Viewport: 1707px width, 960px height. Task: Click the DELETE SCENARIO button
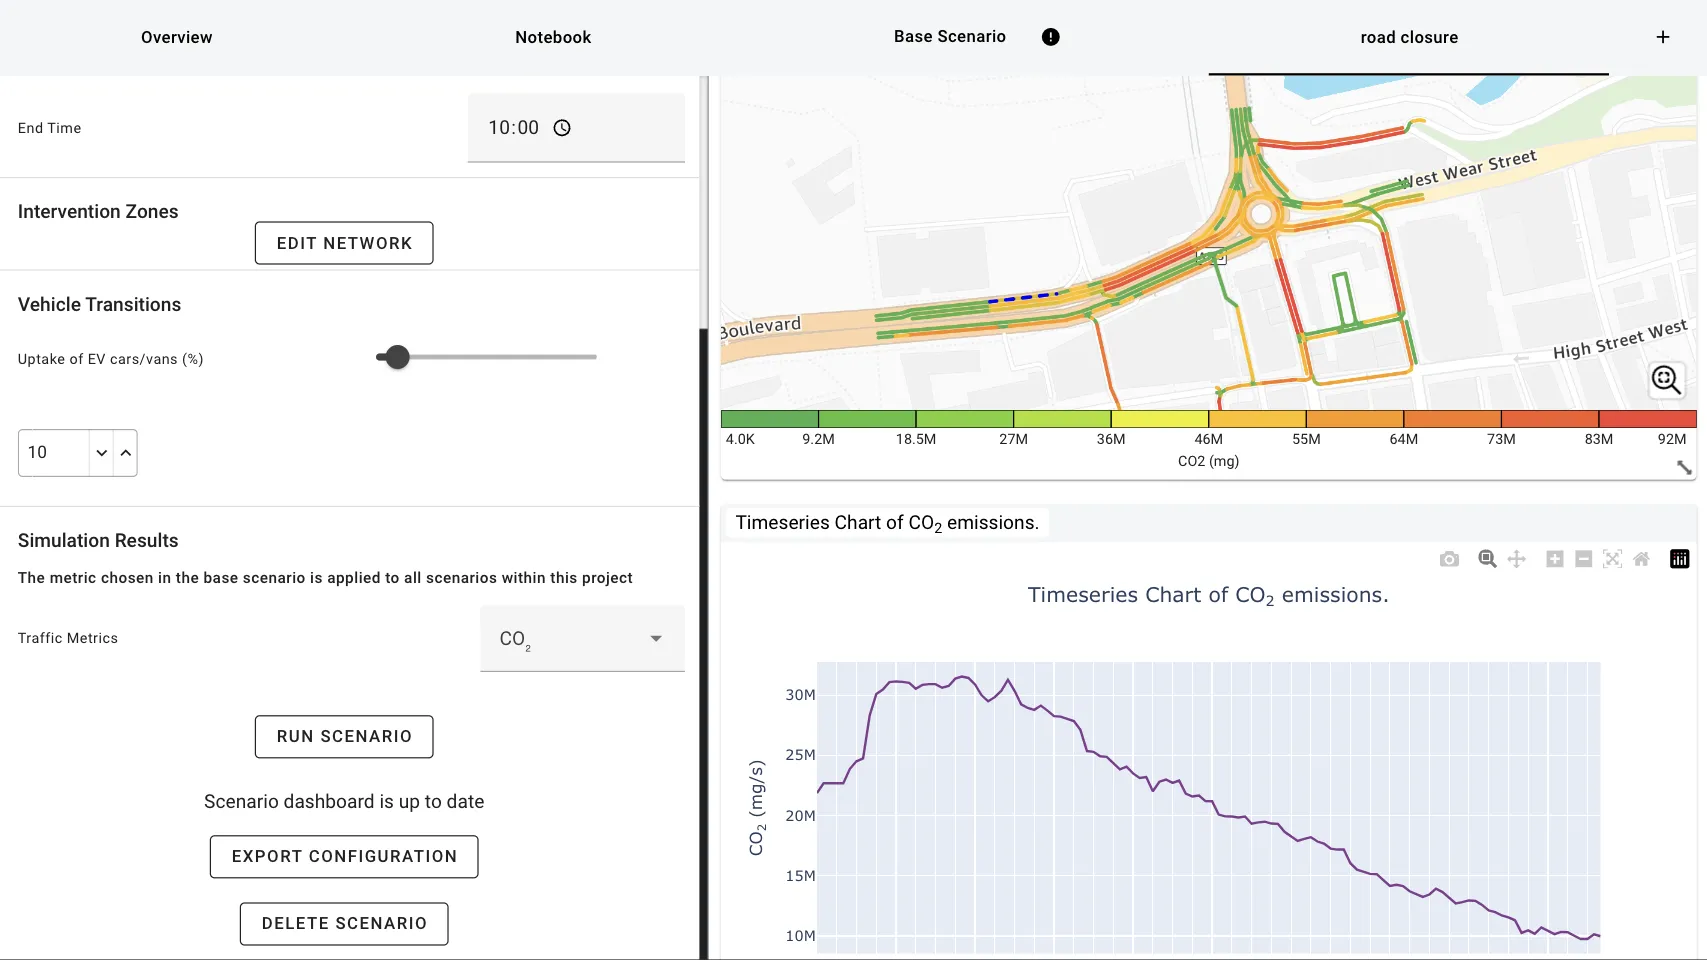344,924
